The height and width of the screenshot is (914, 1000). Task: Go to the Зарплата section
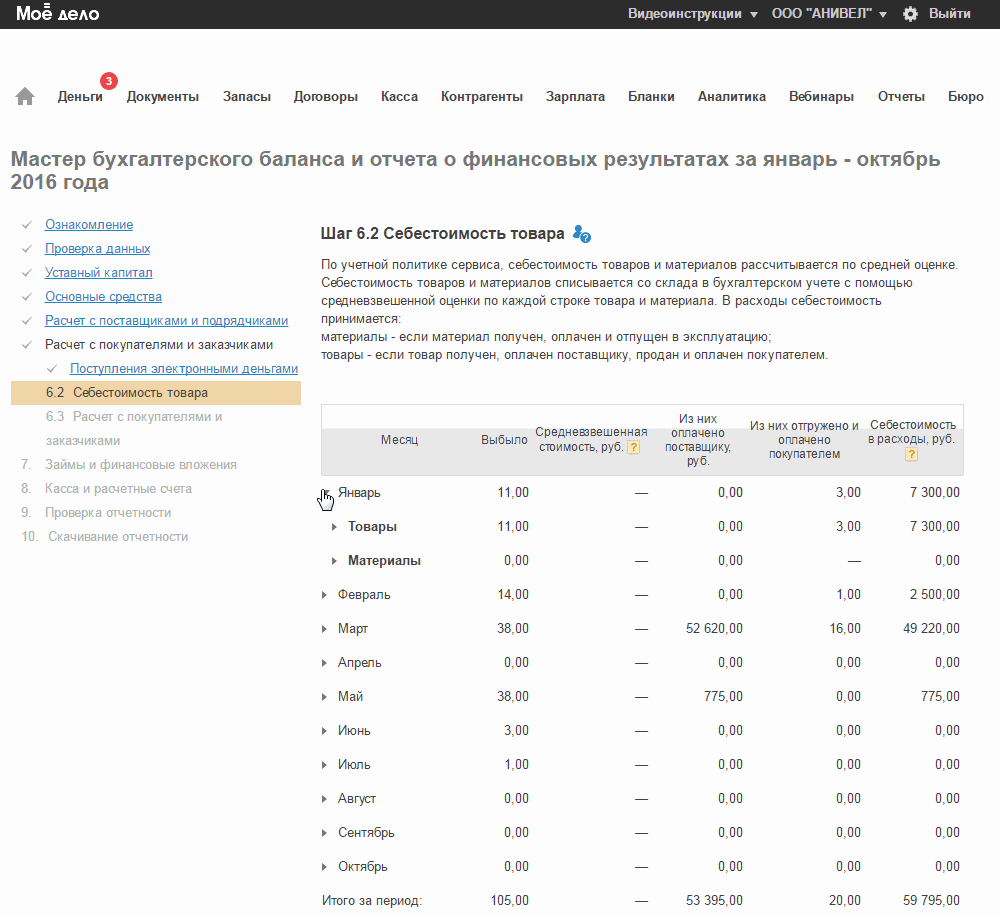[x=575, y=97]
